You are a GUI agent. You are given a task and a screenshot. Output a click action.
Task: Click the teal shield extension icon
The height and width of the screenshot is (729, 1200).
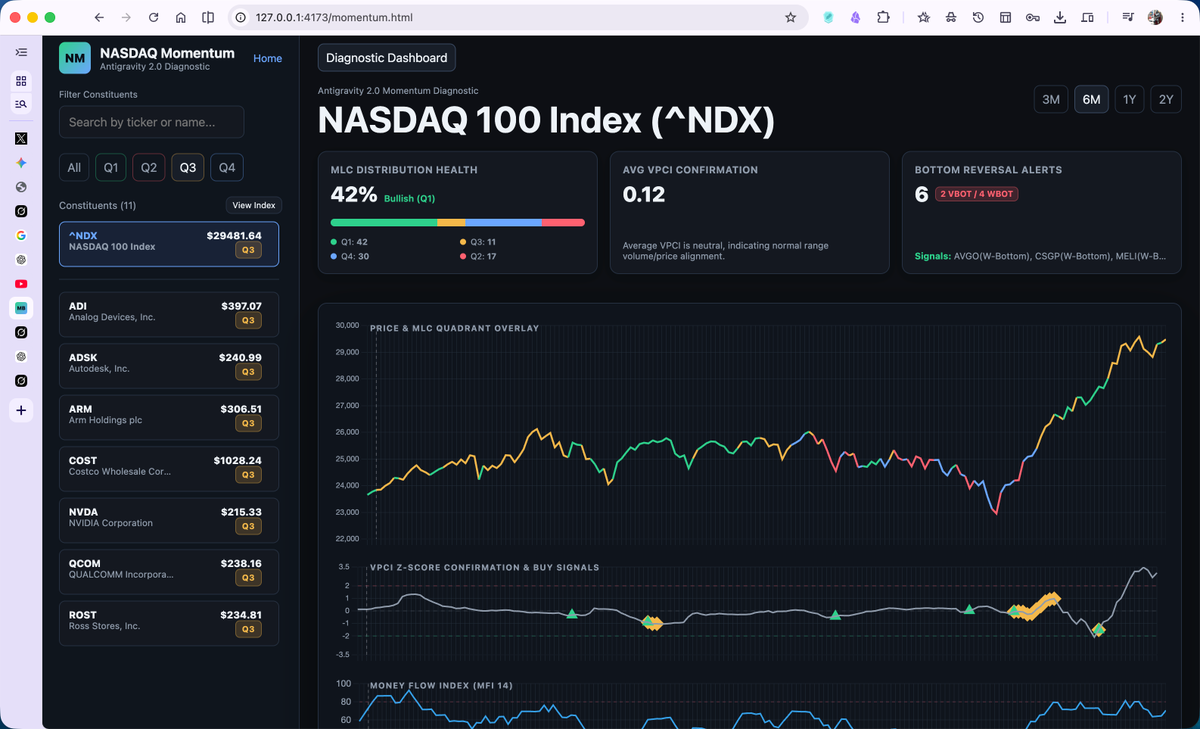click(828, 17)
